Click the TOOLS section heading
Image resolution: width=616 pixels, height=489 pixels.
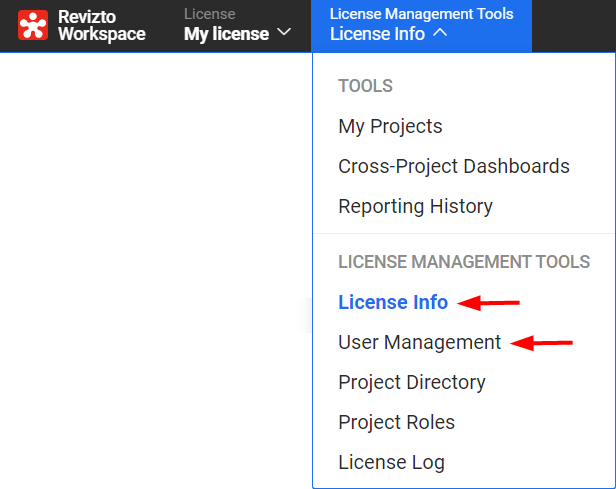pos(365,86)
